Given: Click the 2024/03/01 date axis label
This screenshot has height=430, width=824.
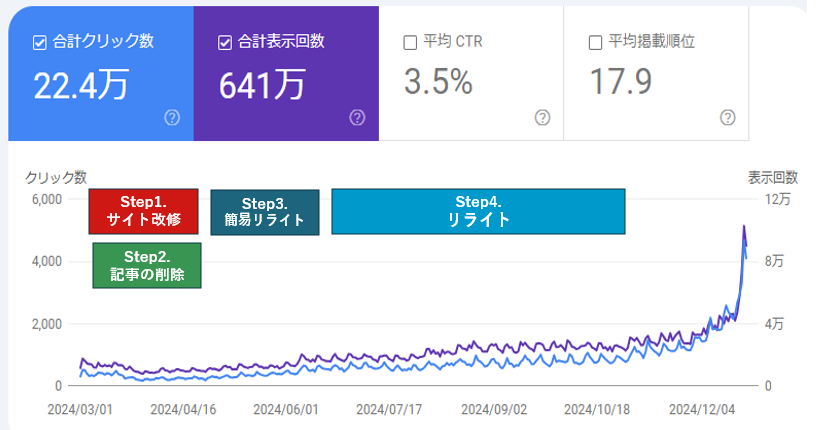Looking at the screenshot, I should 80,409.
